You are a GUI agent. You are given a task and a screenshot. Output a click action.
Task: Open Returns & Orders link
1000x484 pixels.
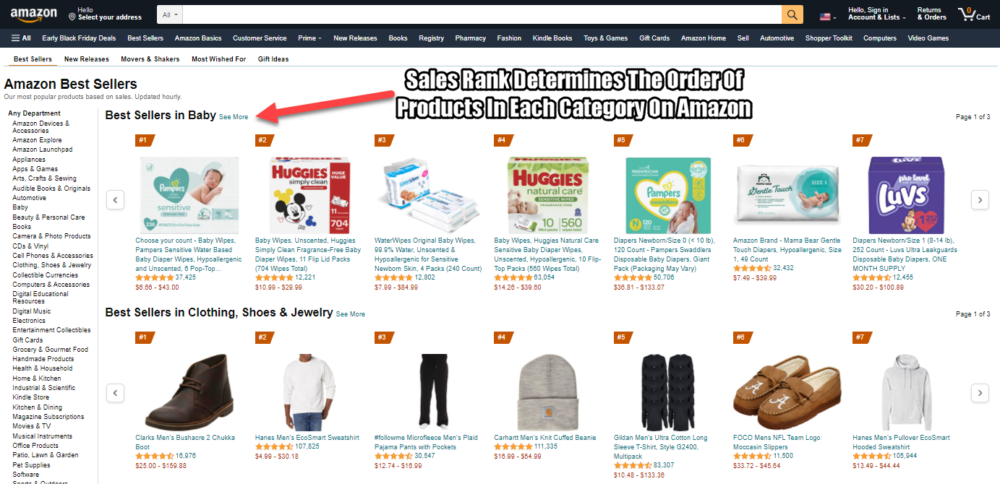click(x=931, y=14)
